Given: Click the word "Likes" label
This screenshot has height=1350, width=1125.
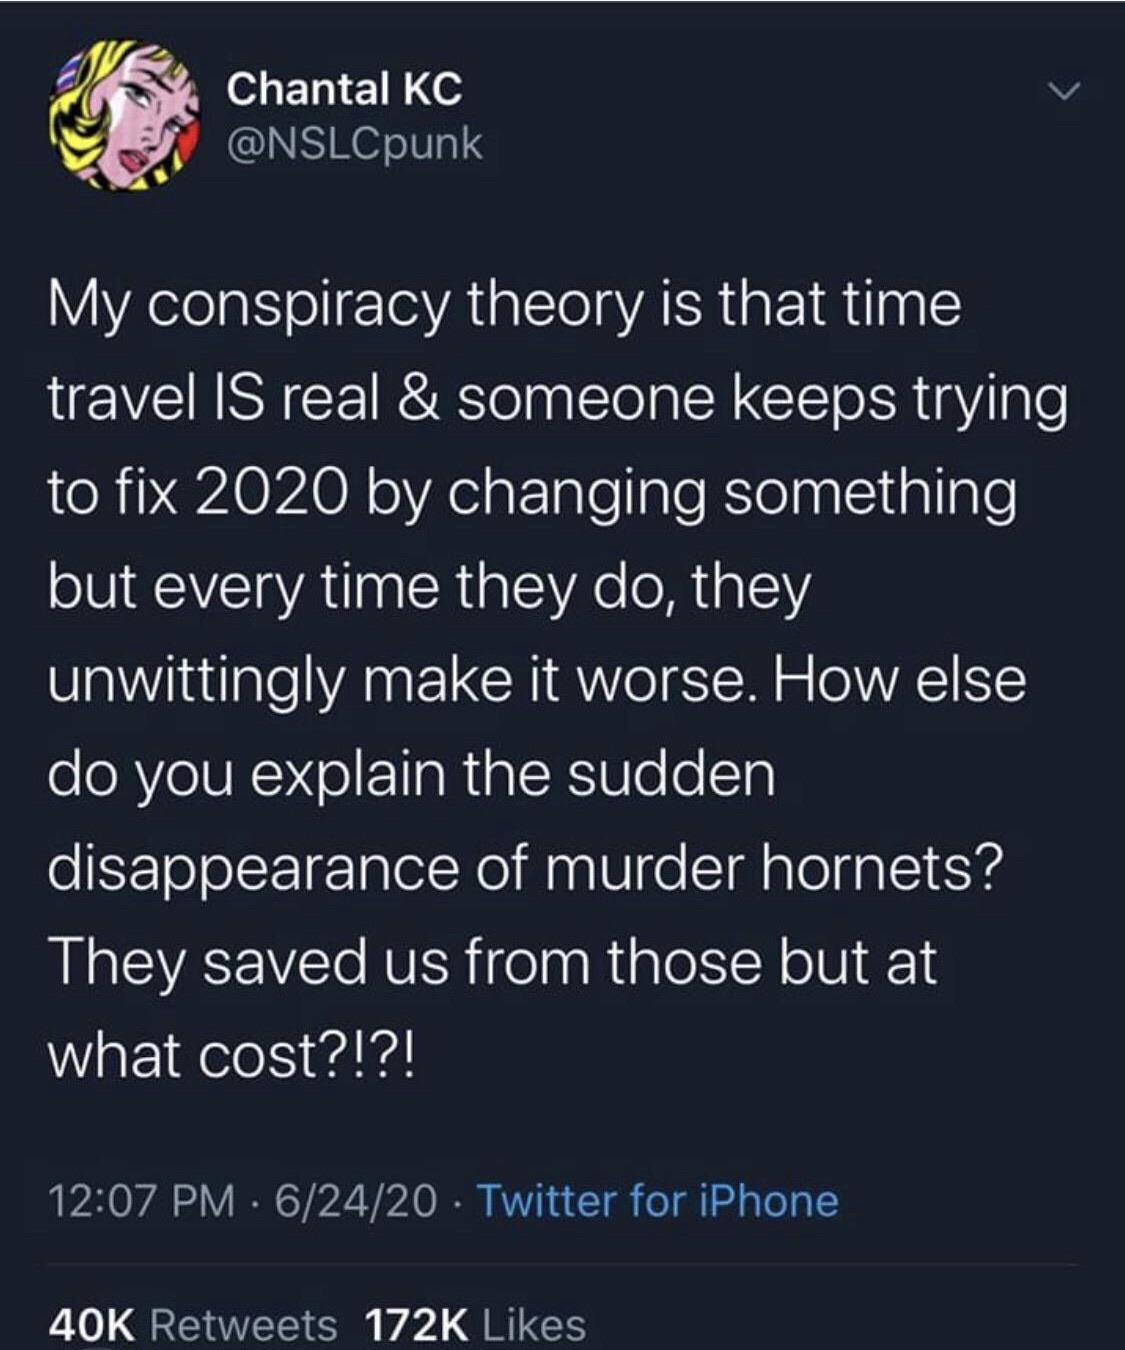Looking at the screenshot, I should 533,1324.
